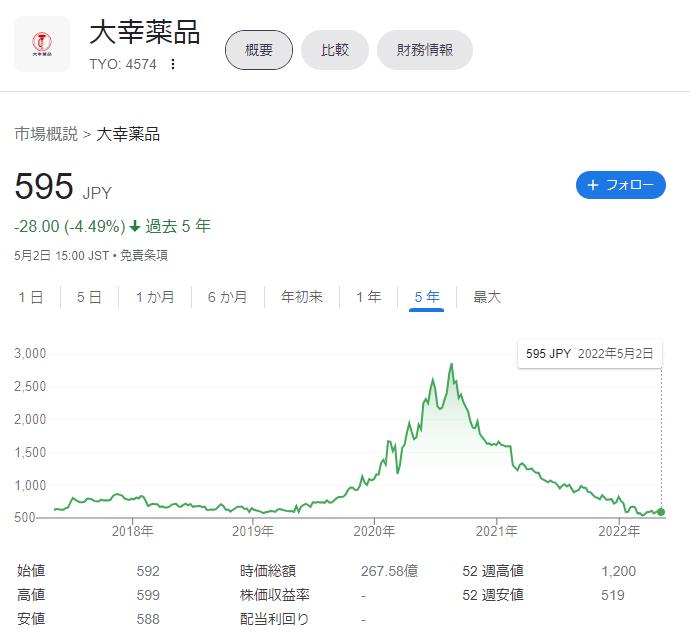Click the 2018年 axis label
This screenshot has width=690, height=637.
point(132,531)
